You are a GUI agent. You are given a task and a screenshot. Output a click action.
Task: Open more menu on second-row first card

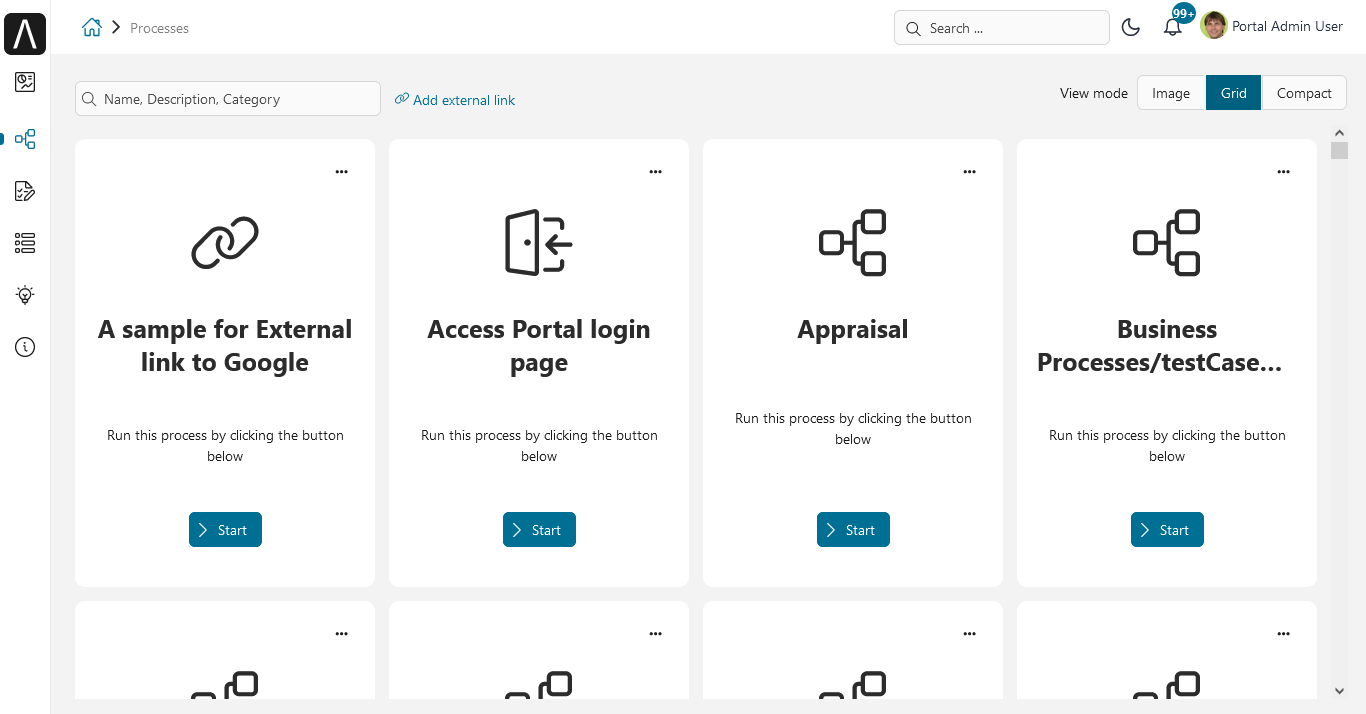(x=342, y=634)
